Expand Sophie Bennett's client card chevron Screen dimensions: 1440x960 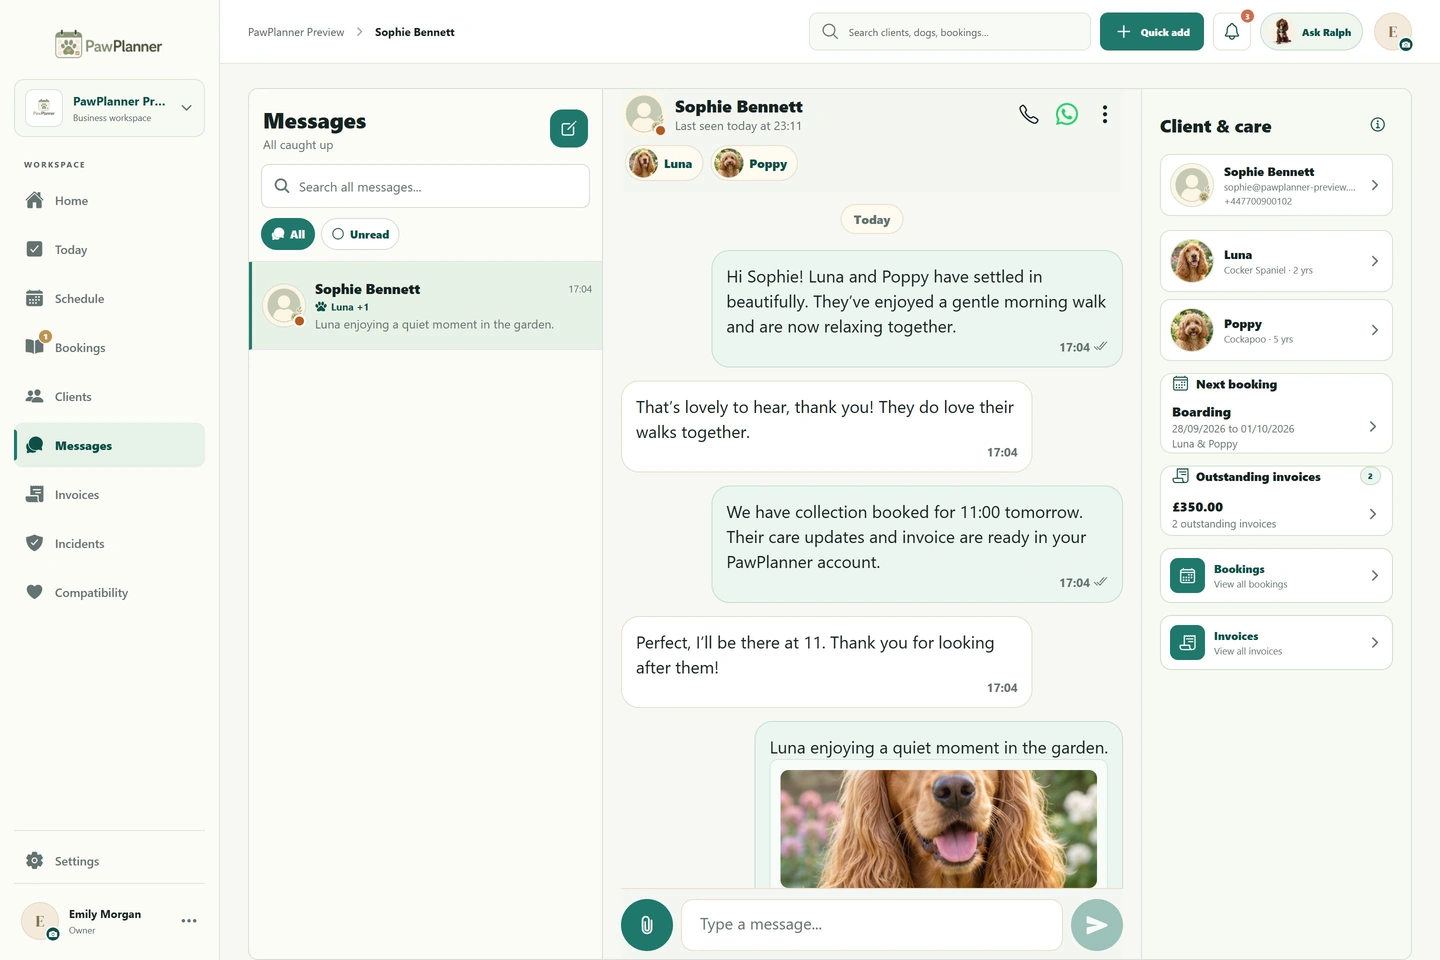point(1375,185)
